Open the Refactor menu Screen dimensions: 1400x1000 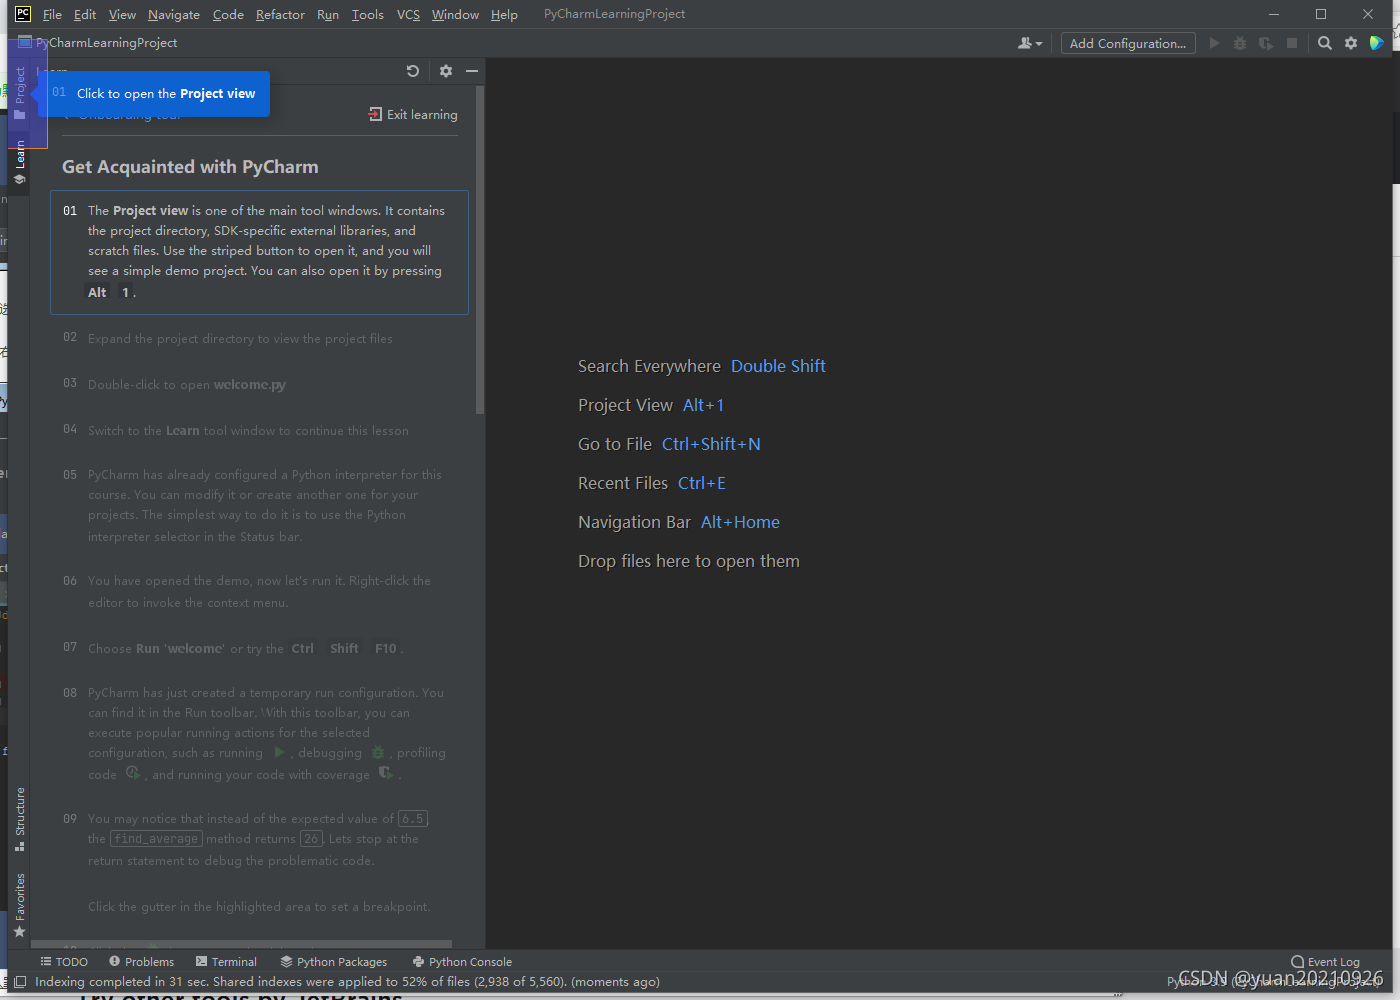coord(280,14)
